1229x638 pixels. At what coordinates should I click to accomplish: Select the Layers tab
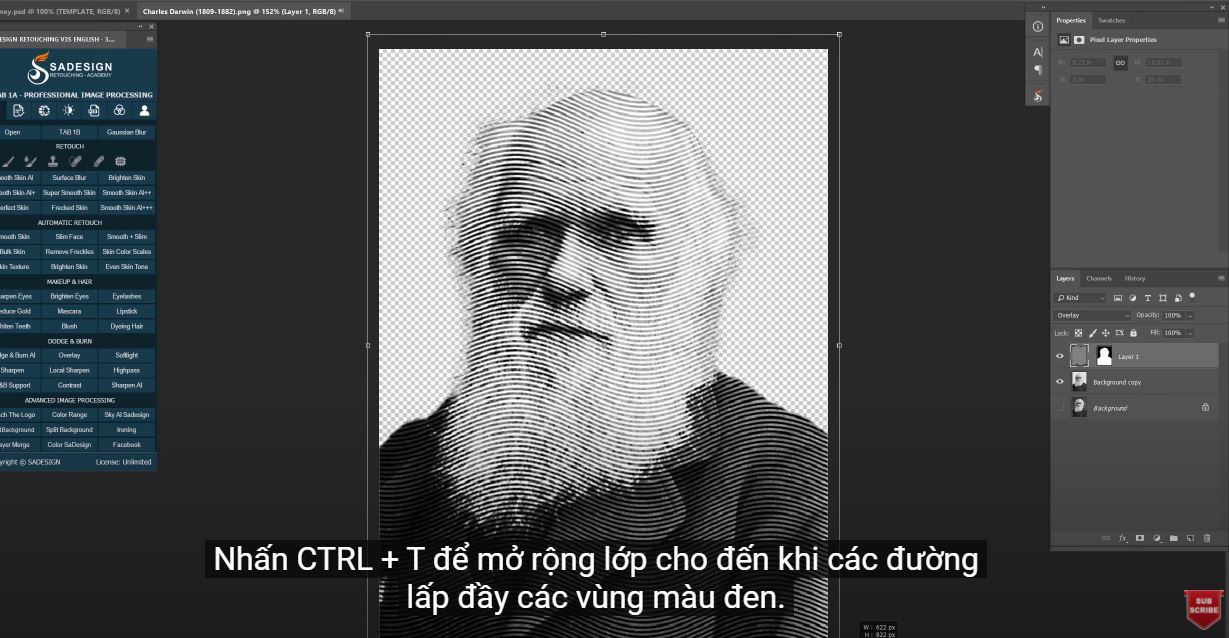[1065, 278]
